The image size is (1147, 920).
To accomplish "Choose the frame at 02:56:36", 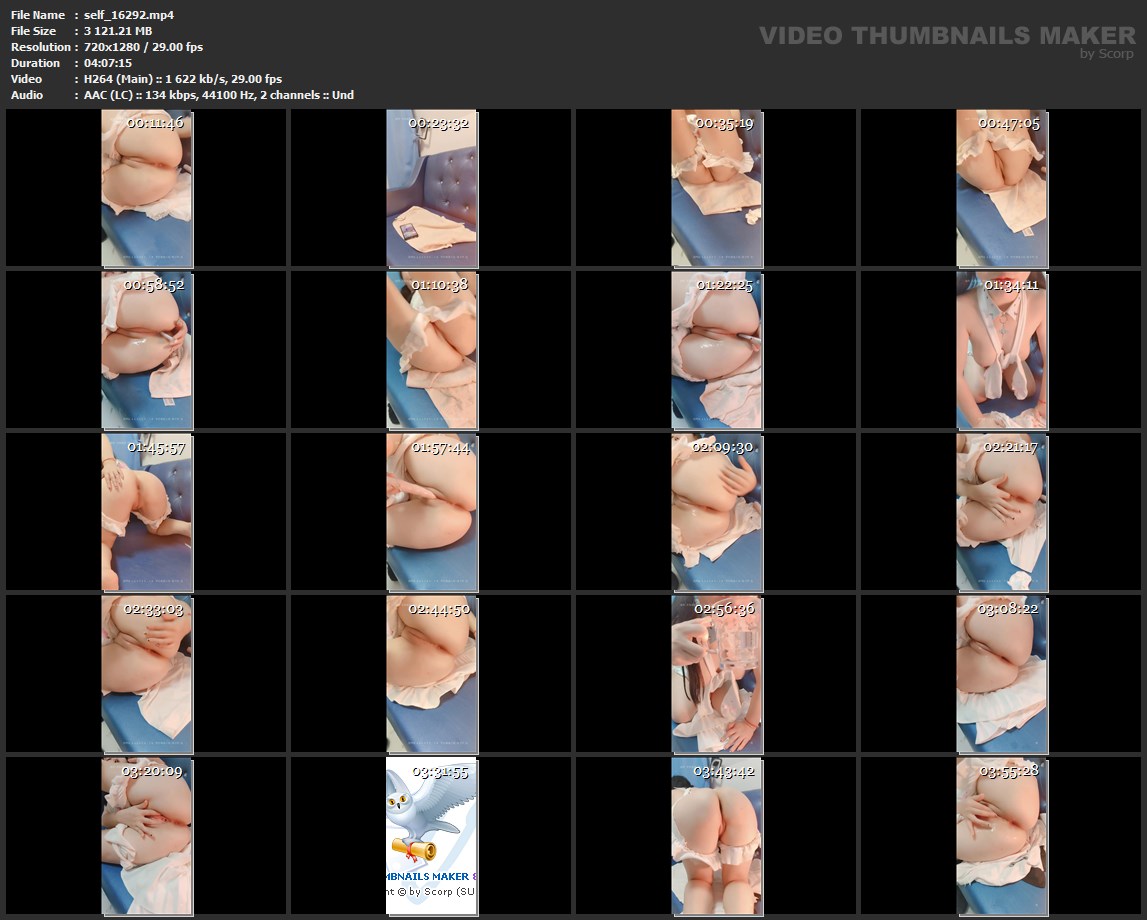I will 716,674.
